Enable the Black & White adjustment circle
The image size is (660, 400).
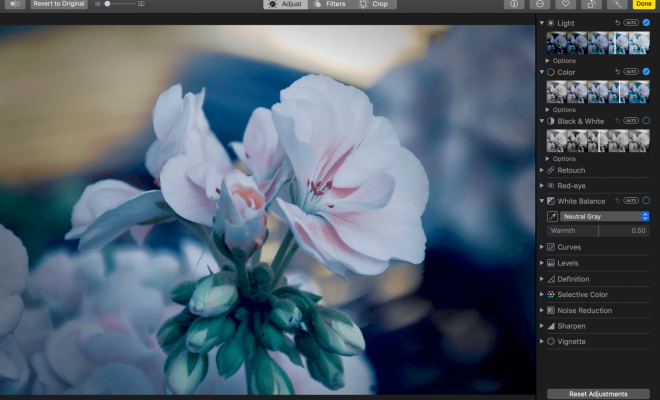pyautogui.click(x=646, y=121)
